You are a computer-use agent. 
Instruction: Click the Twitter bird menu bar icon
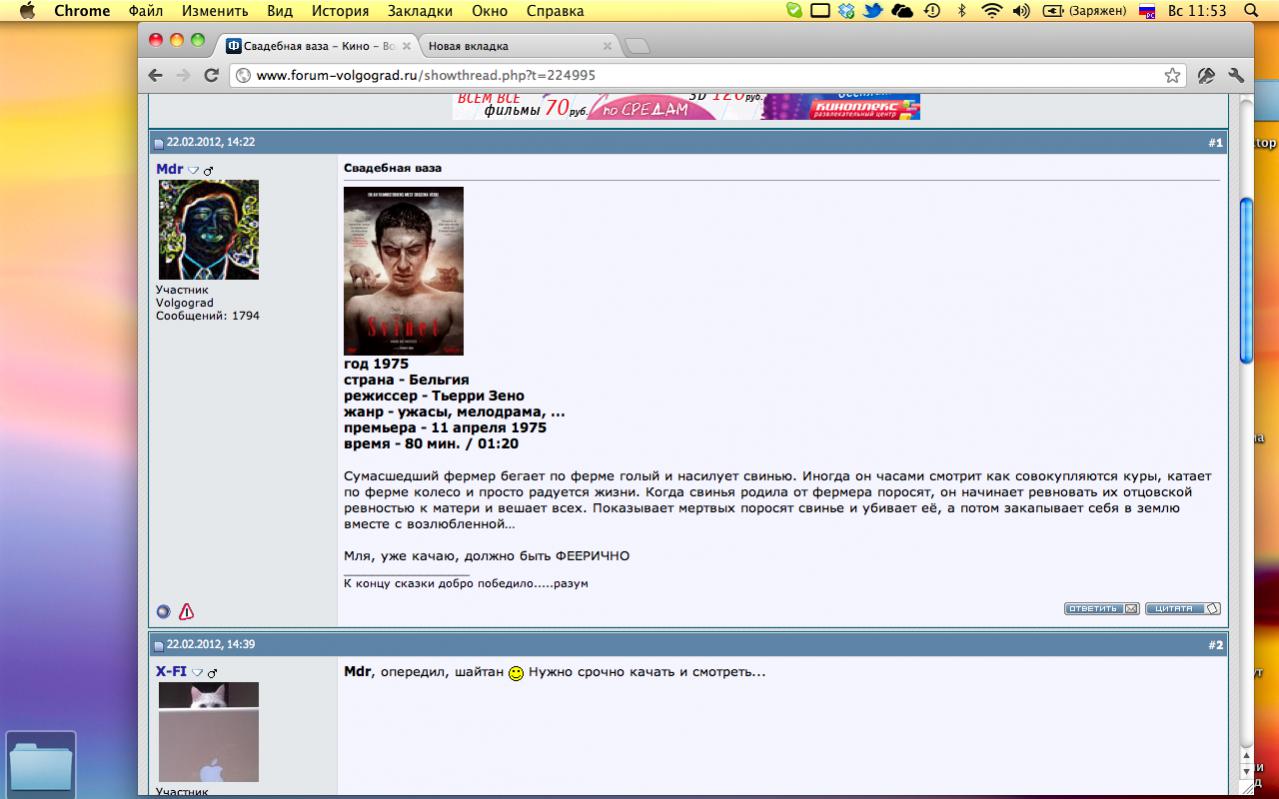(x=873, y=11)
